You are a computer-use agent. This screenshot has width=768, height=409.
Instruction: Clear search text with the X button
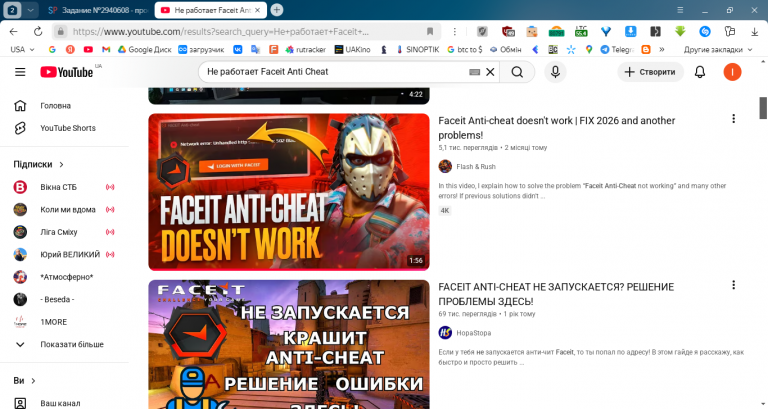point(490,72)
